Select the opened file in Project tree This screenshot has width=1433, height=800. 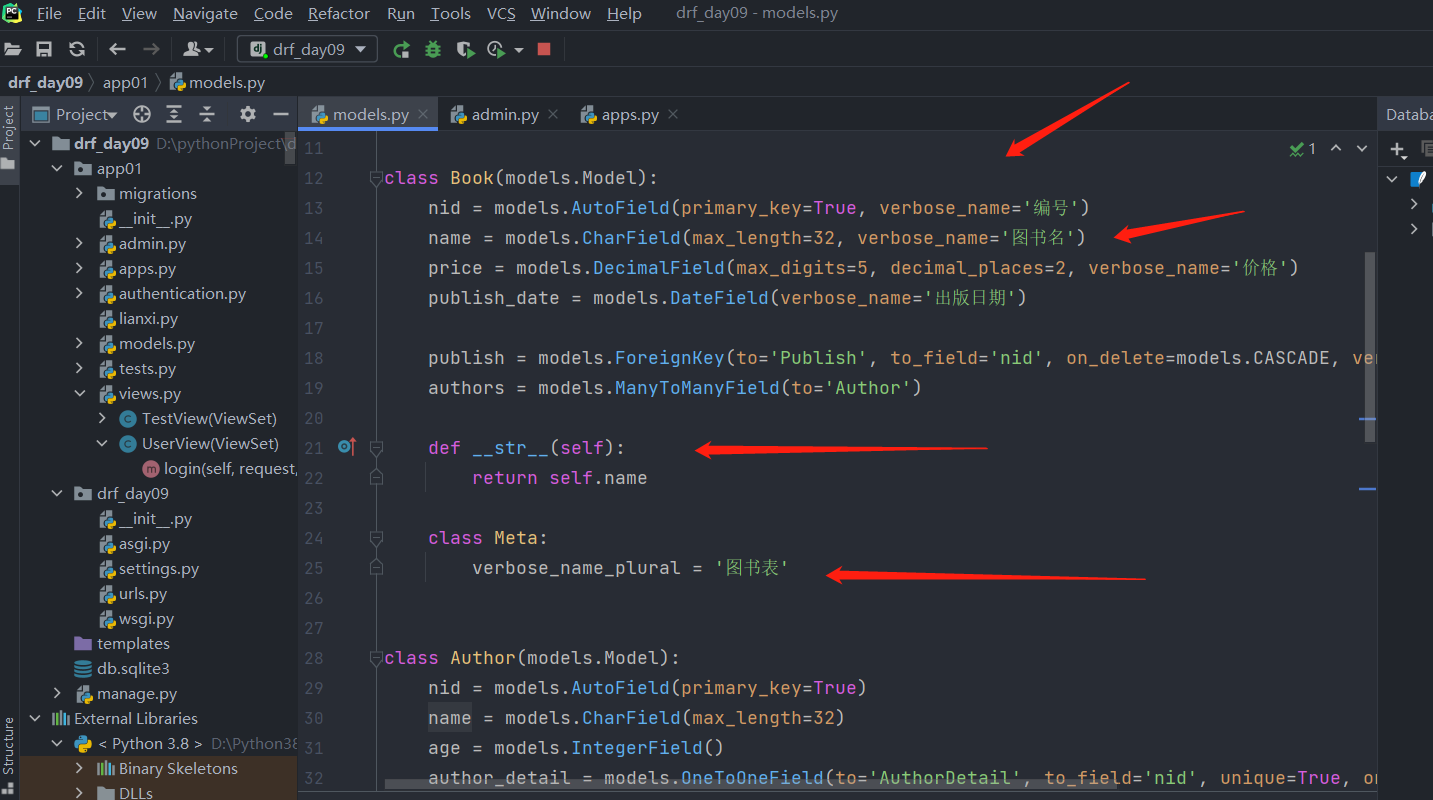[142, 114]
